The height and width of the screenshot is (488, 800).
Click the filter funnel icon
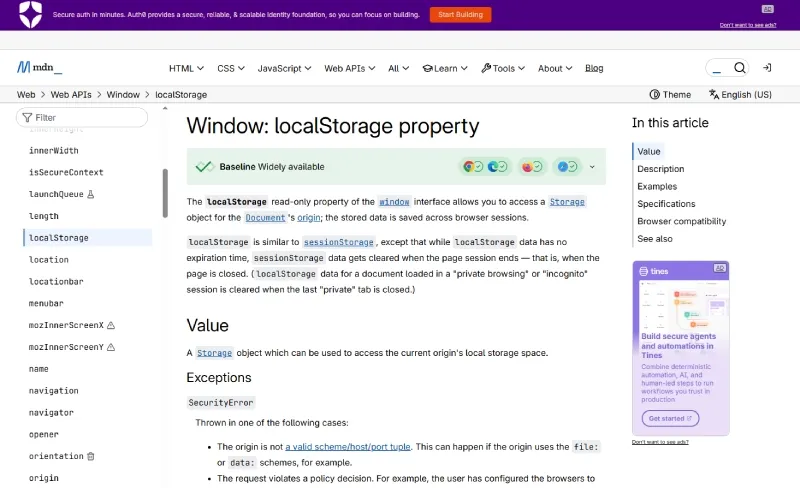(x=27, y=117)
